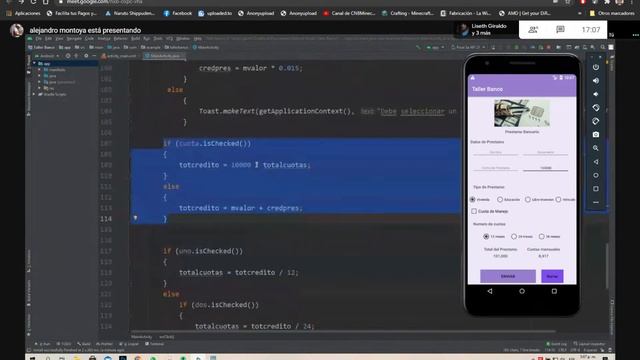Raise emulator volume with volume up icon

pos(596,81)
